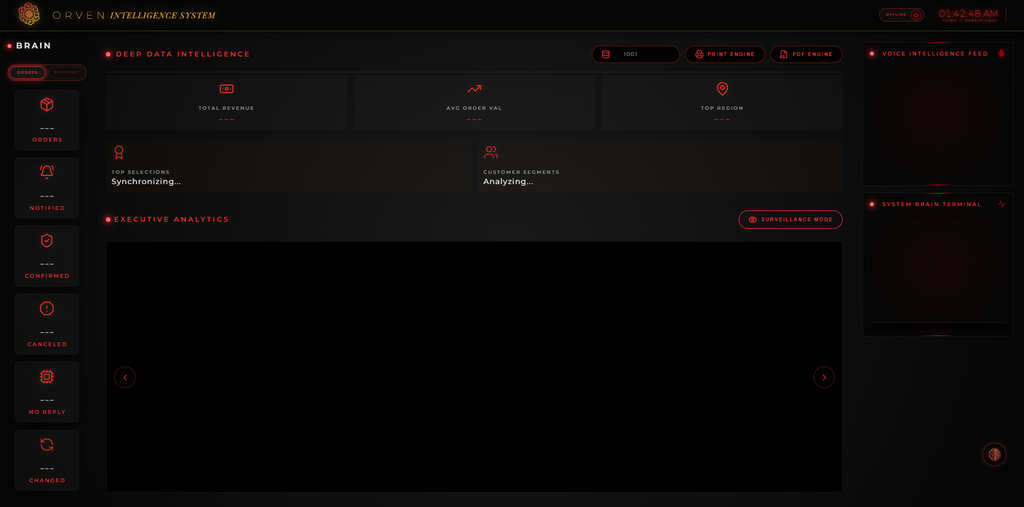The height and width of the screenshot is (507, 1024).
Task: Click the Avg Order Val label
Action: coord(474,108)
